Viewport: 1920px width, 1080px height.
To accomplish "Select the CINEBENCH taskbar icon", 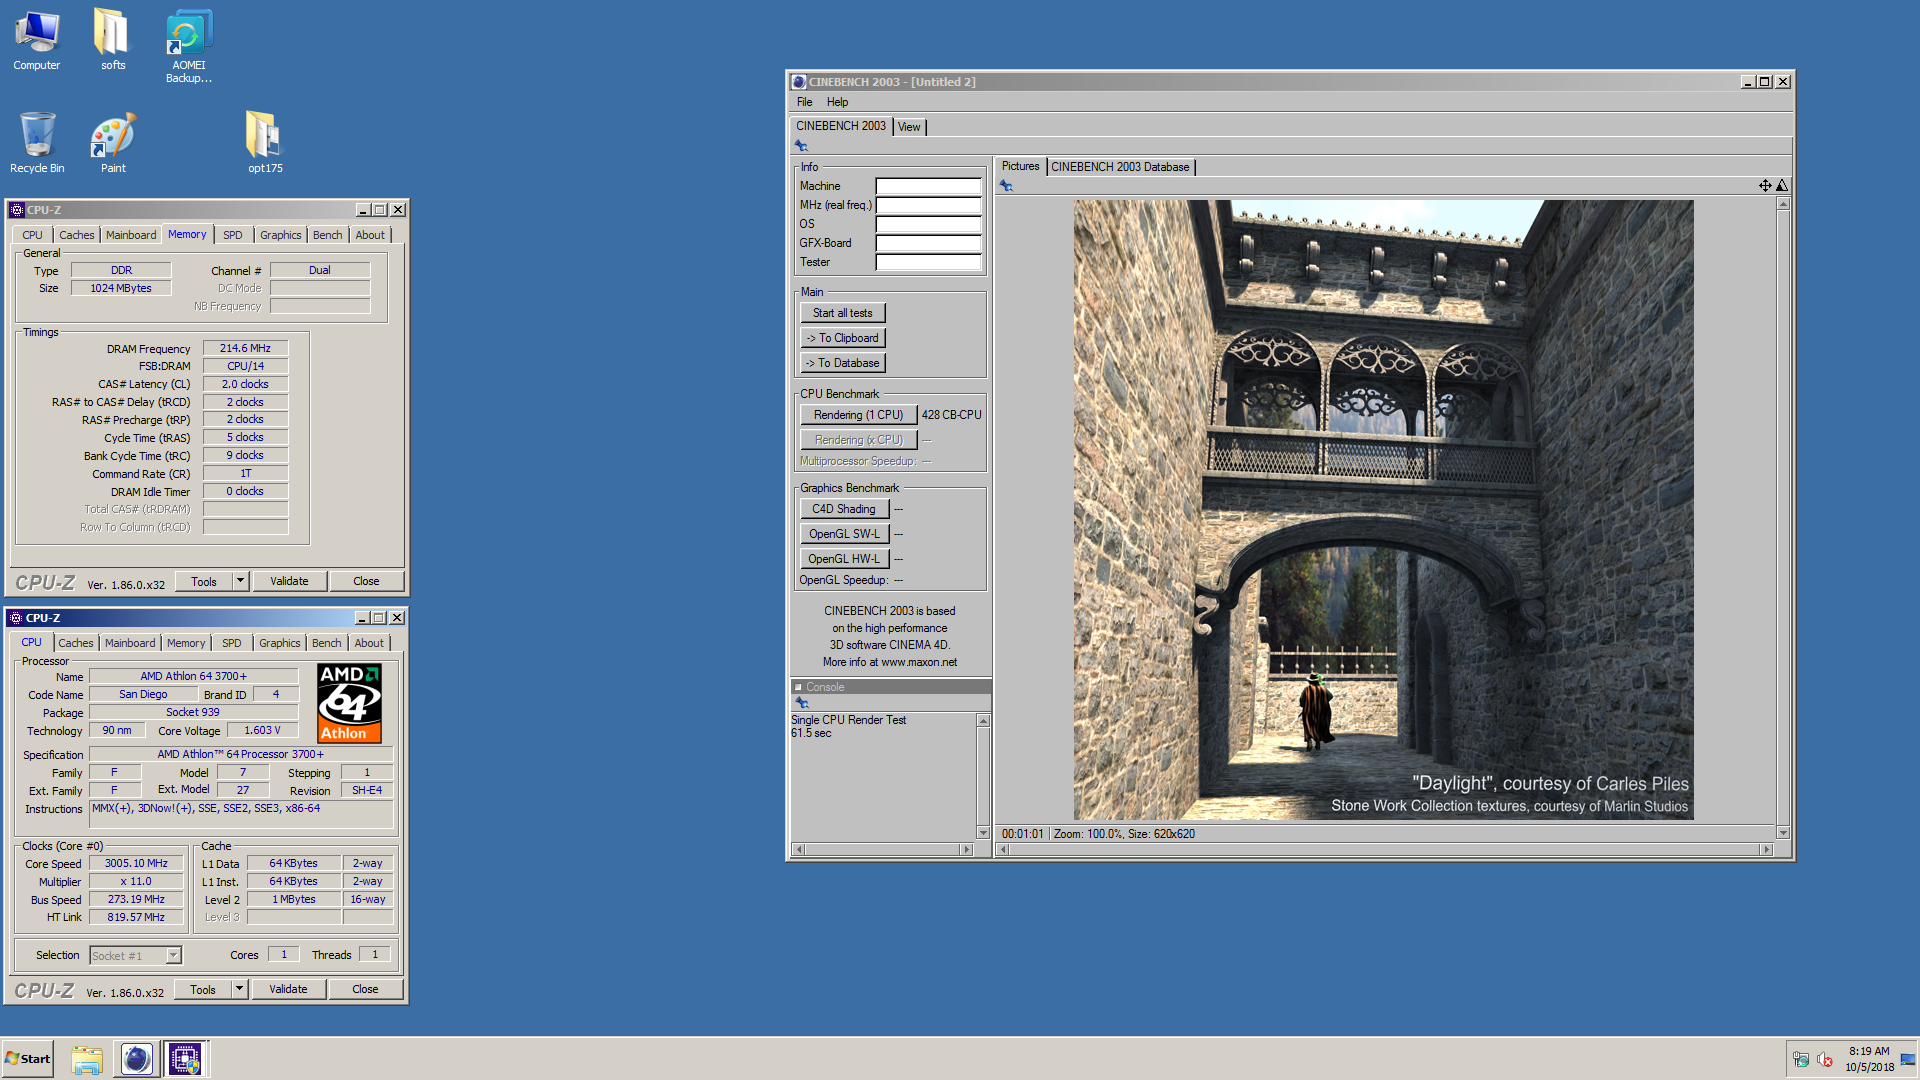I will [x=136, y=1059].
